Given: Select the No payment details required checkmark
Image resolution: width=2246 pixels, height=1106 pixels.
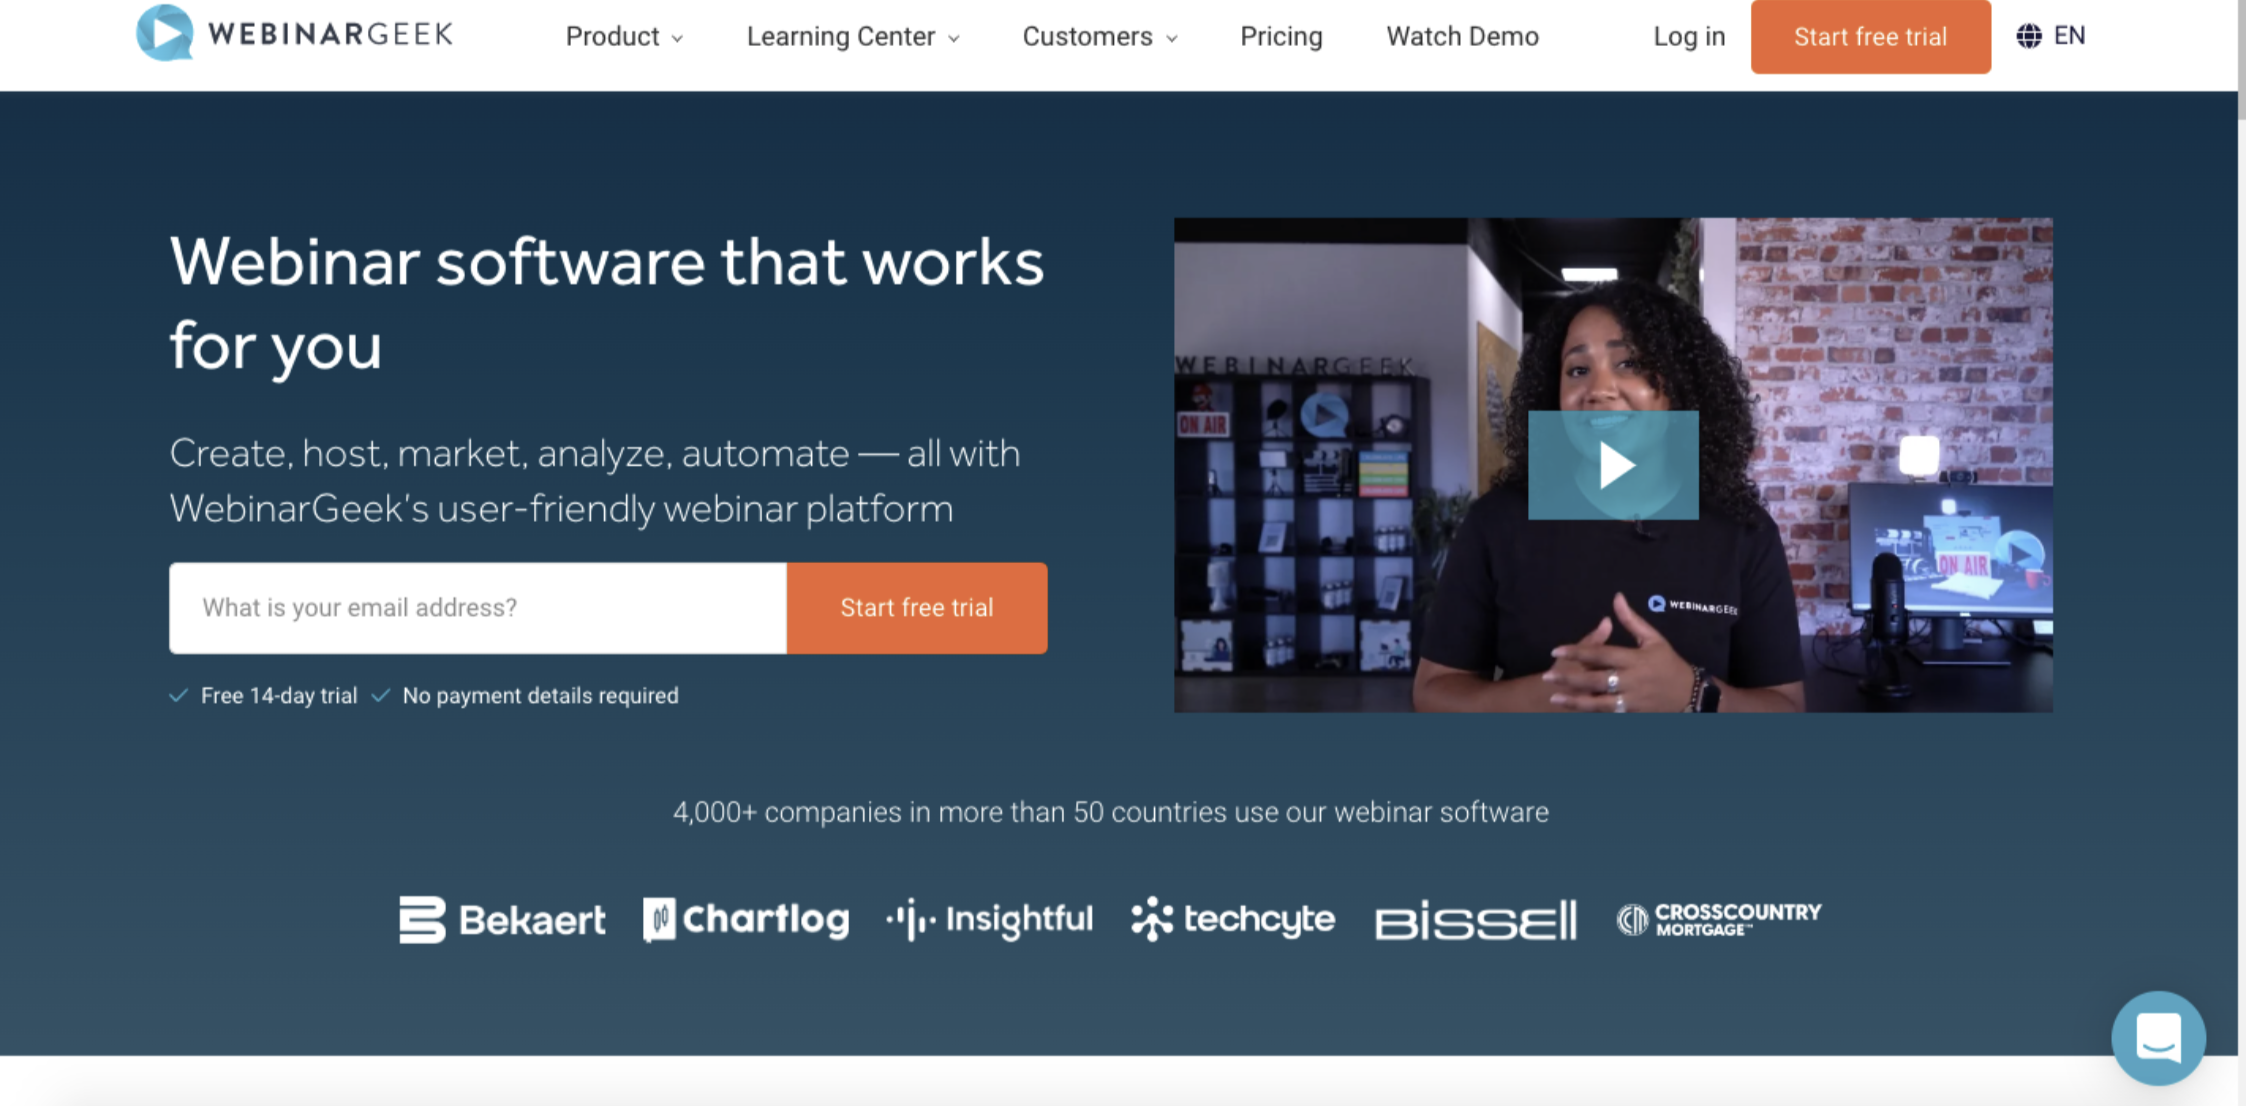Looking at the screenshot, I should (x=380, y=694).
